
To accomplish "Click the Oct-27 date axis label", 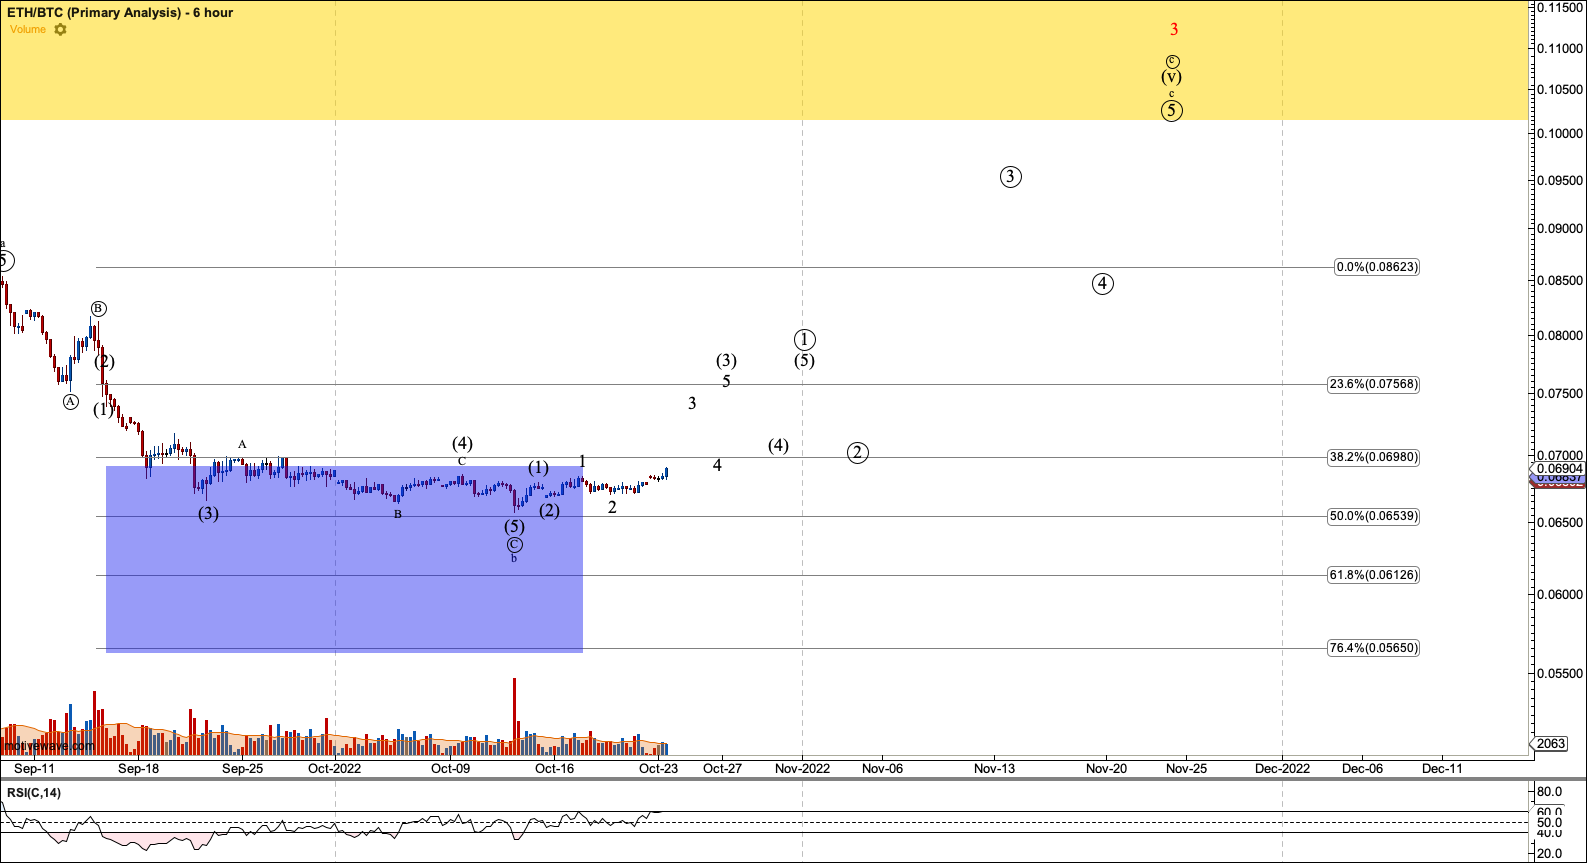I will pyautogui.click(x=722, y=769).
